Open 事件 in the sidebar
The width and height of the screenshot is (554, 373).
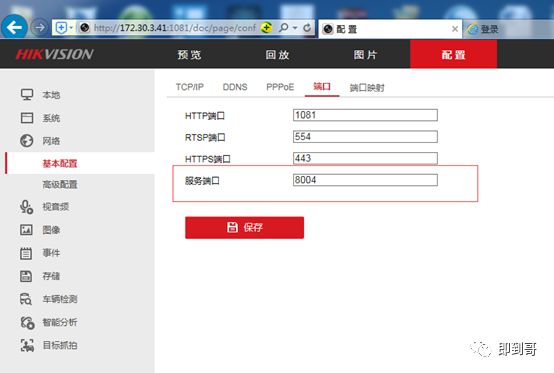click(x=51, y=253)
